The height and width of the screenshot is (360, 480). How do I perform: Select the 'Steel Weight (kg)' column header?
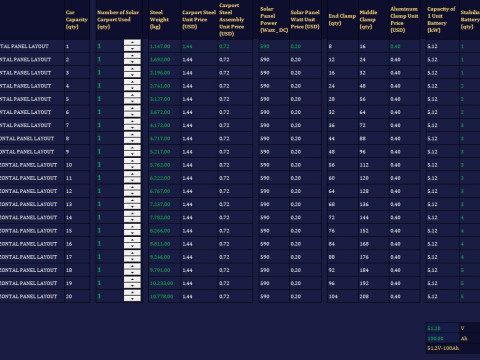pyautogui.click(x=164, y=19)
